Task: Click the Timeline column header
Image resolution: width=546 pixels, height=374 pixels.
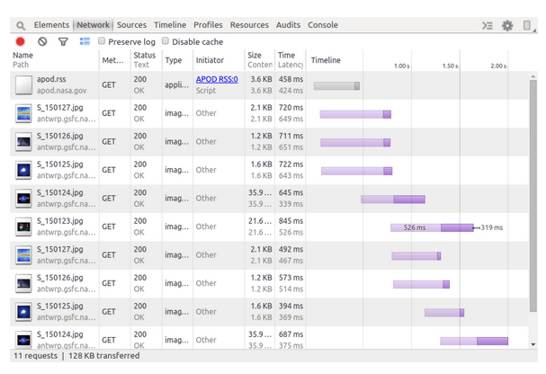Action: click(x=326, y=60)
